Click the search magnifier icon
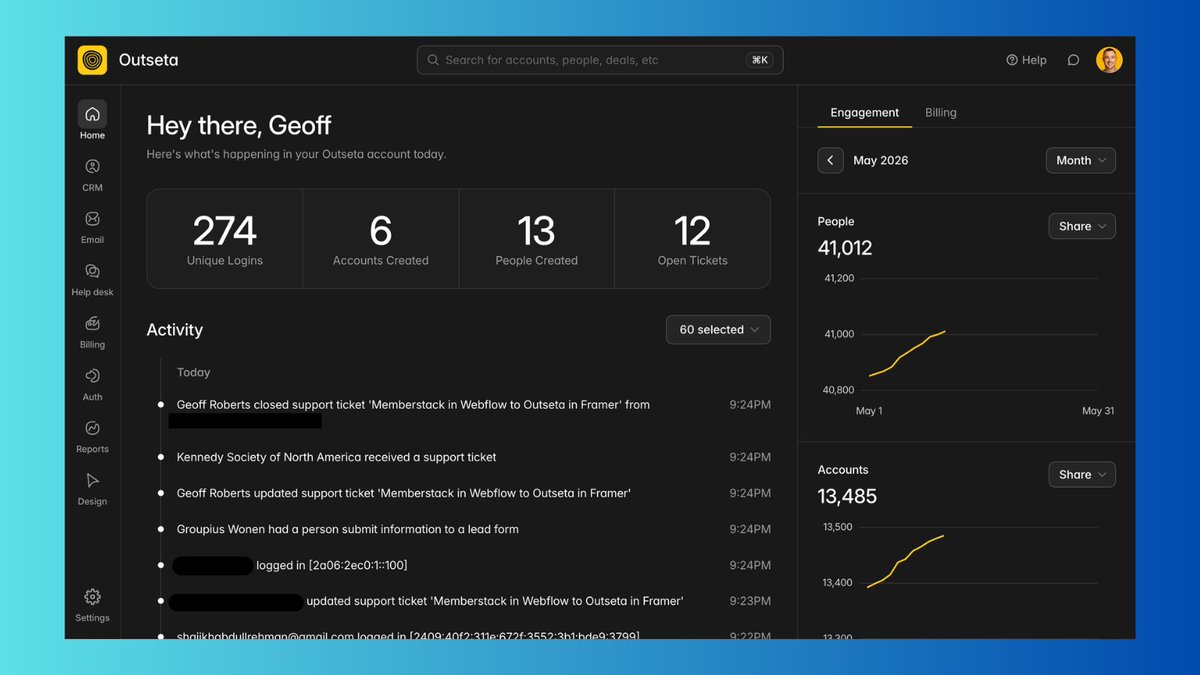Screen dimensions: 1200x675 pos(433,60)
